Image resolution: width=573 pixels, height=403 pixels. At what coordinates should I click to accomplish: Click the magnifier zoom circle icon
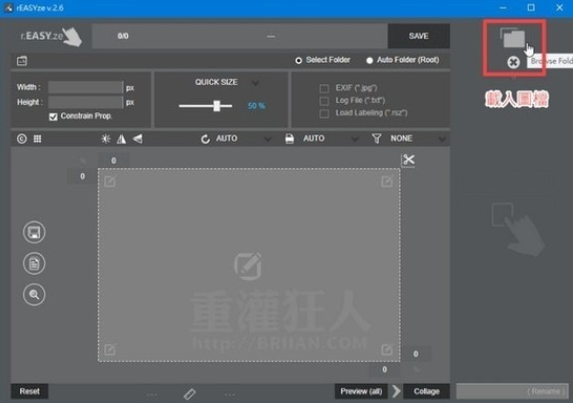tap(34, 294)
